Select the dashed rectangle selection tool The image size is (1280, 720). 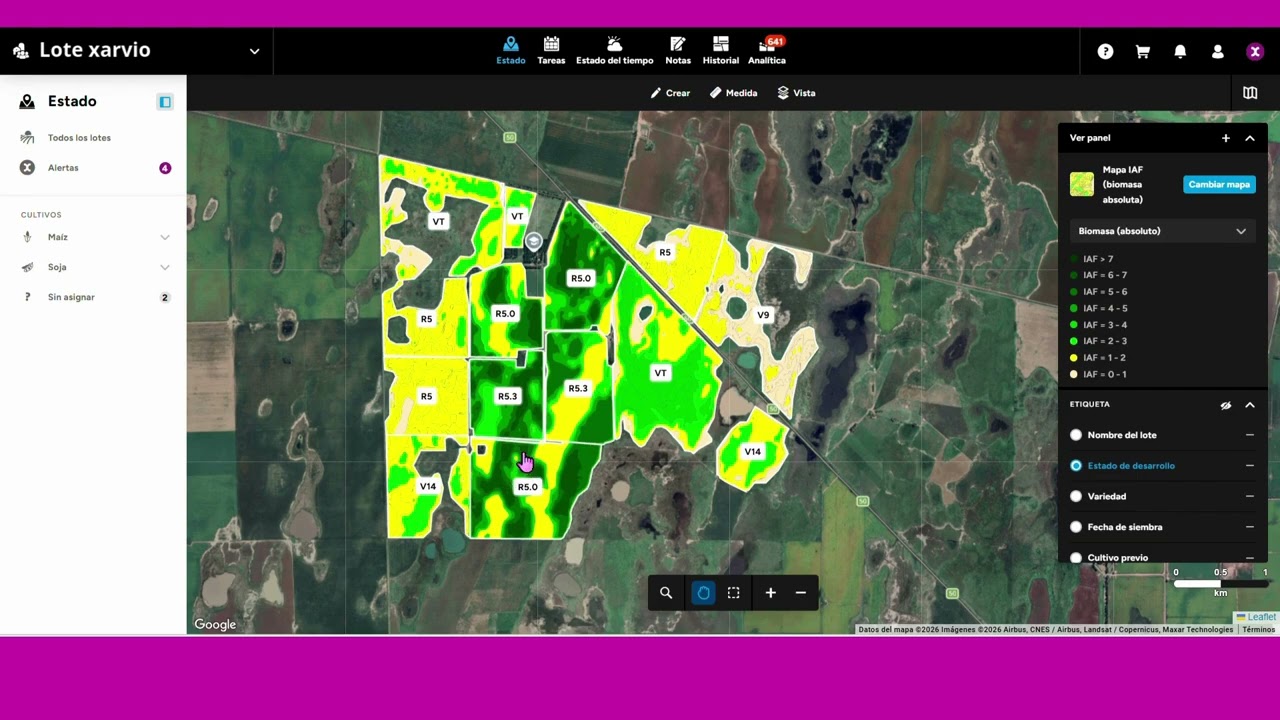point(734,593)
